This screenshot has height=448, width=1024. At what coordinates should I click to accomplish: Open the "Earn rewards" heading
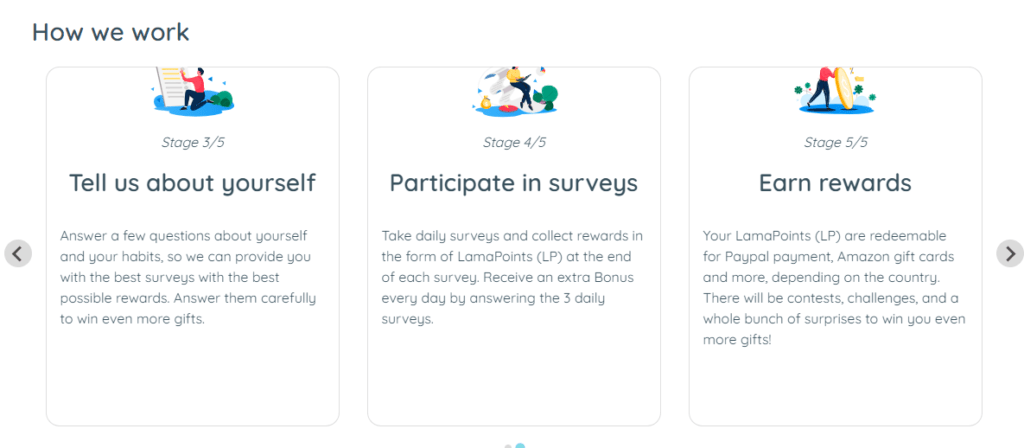(835, 183)
